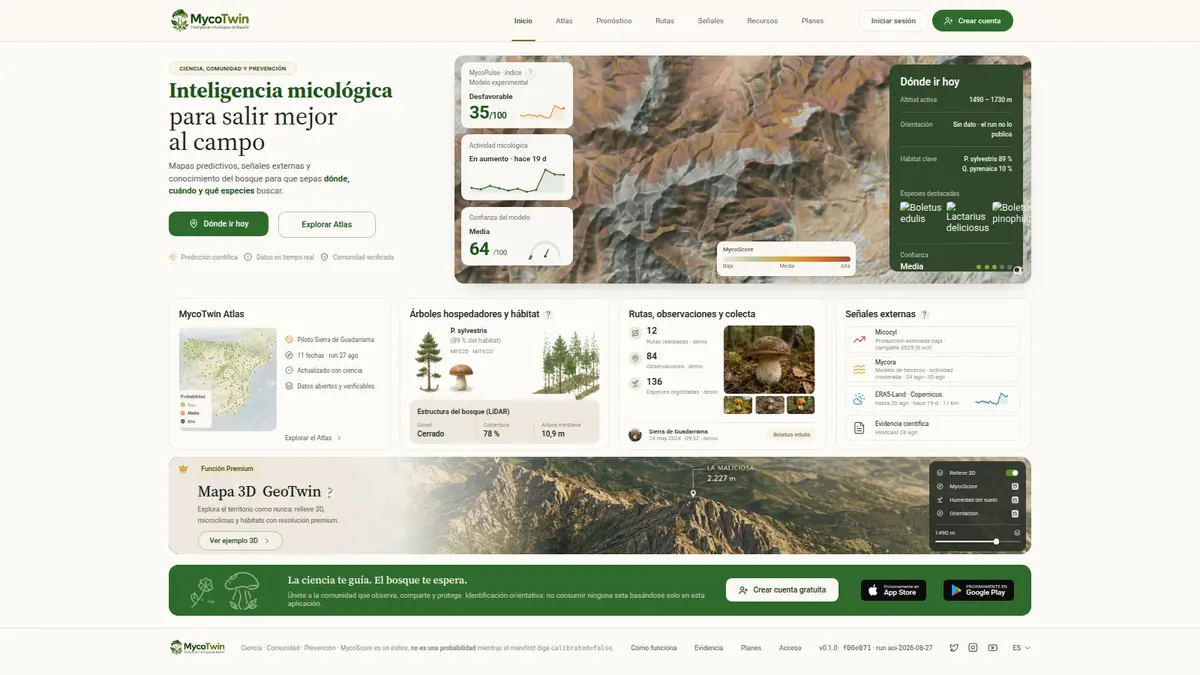The height and width of the screenshot is (675, 1200).
Task: Toggle the Humedad del suelo layer checkbox
Action: (x=1015, y=499)
